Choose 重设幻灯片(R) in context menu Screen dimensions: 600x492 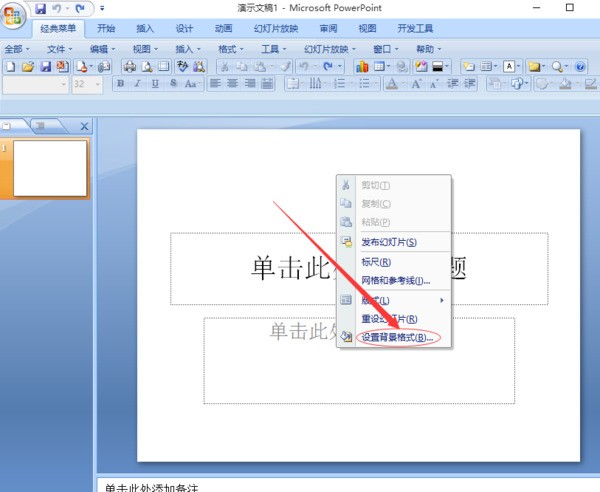[x=394, y=319]
